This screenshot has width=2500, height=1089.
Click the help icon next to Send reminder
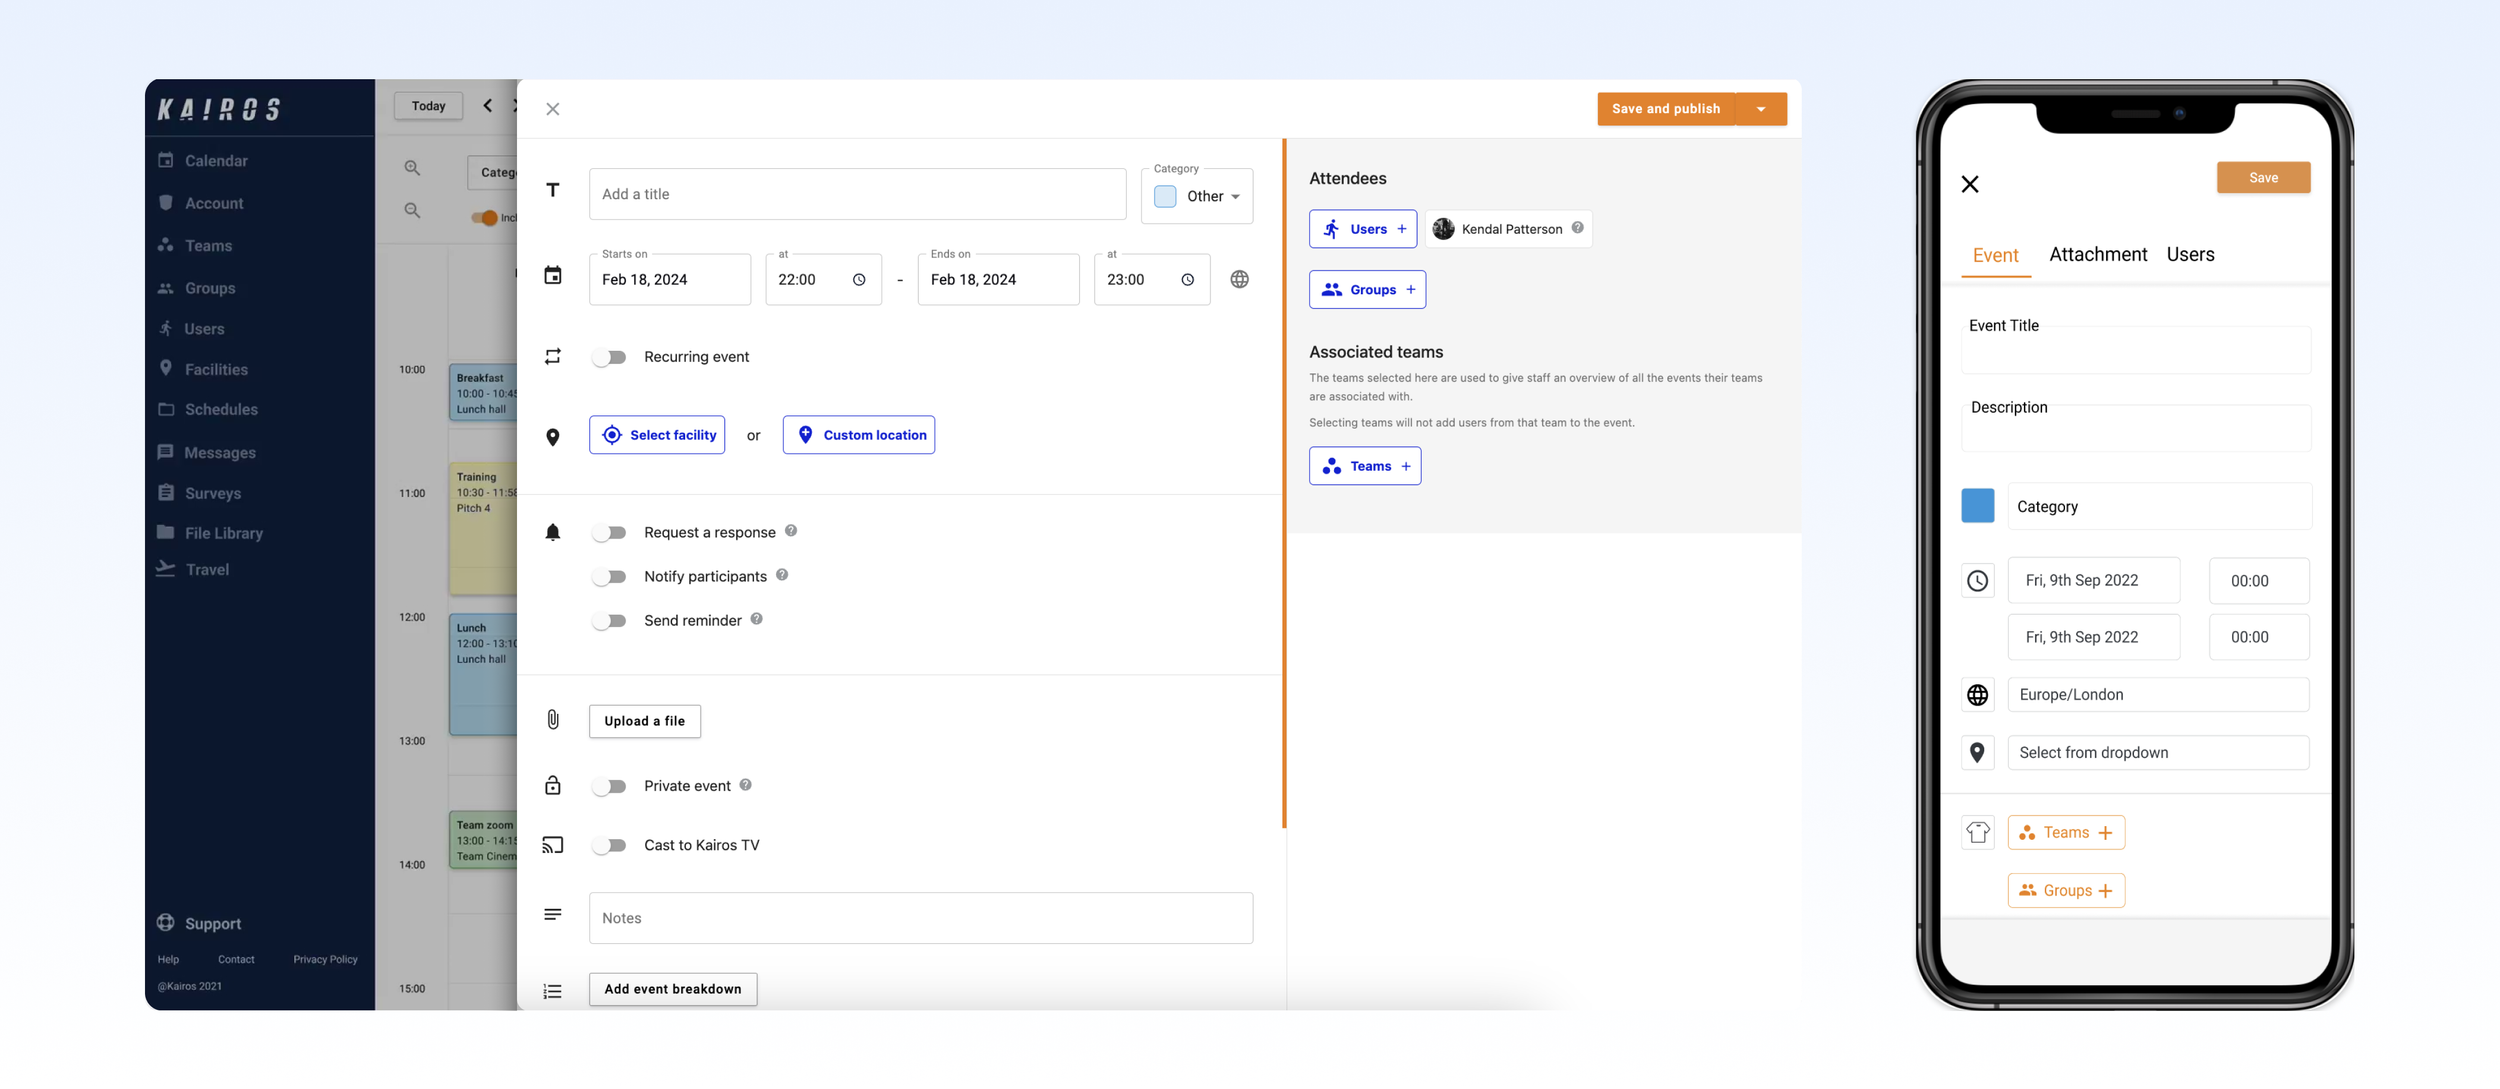[757, 619]
